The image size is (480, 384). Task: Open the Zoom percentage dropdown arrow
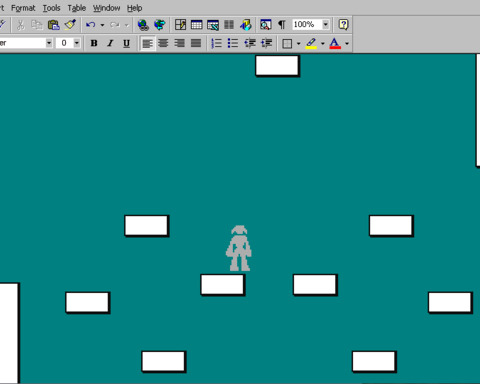pos(326,24)
